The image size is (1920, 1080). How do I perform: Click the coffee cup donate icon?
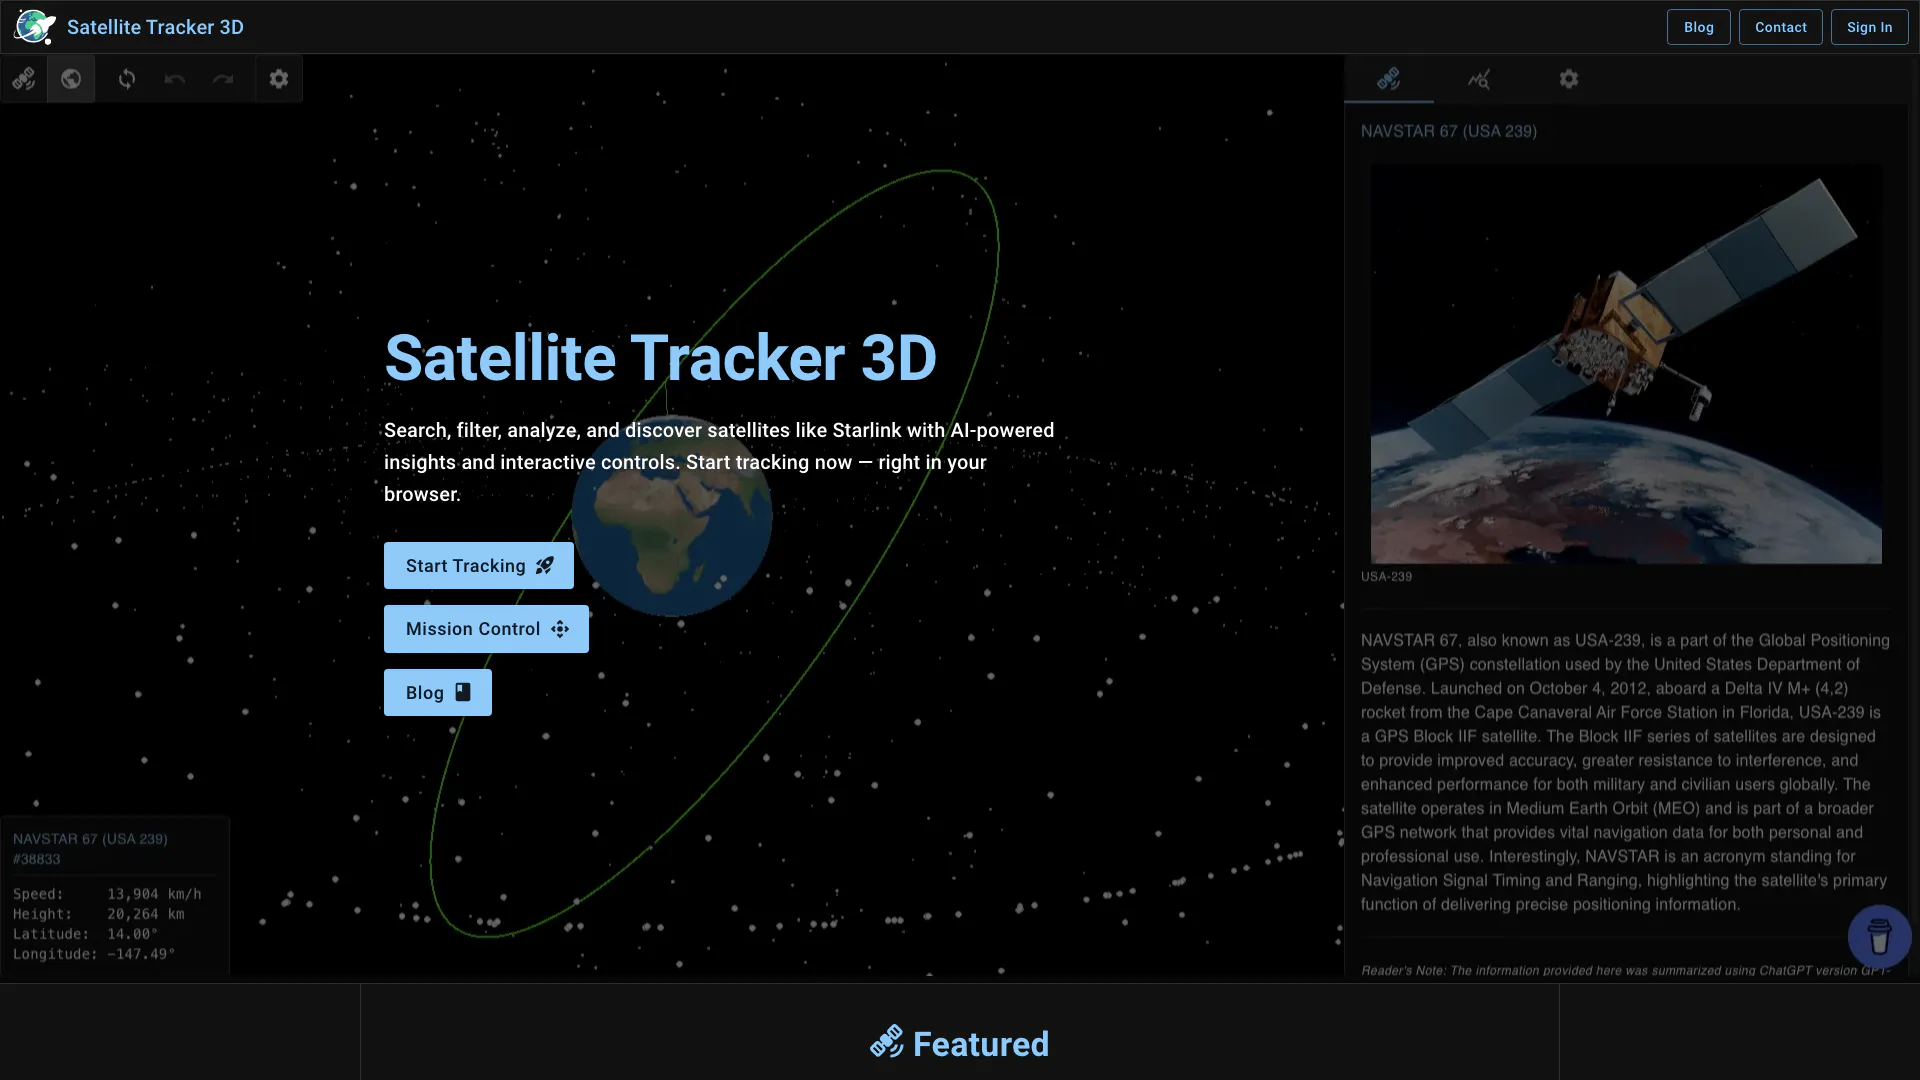(1879, 937)
